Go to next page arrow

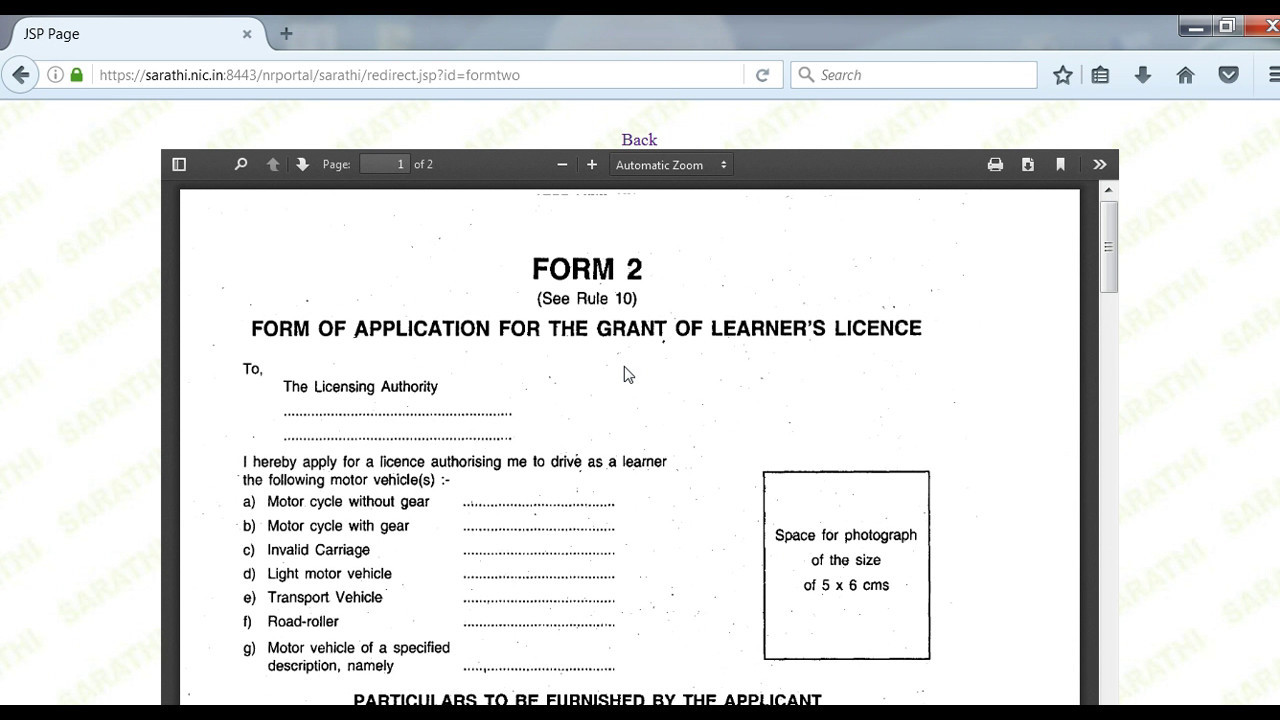302,165
